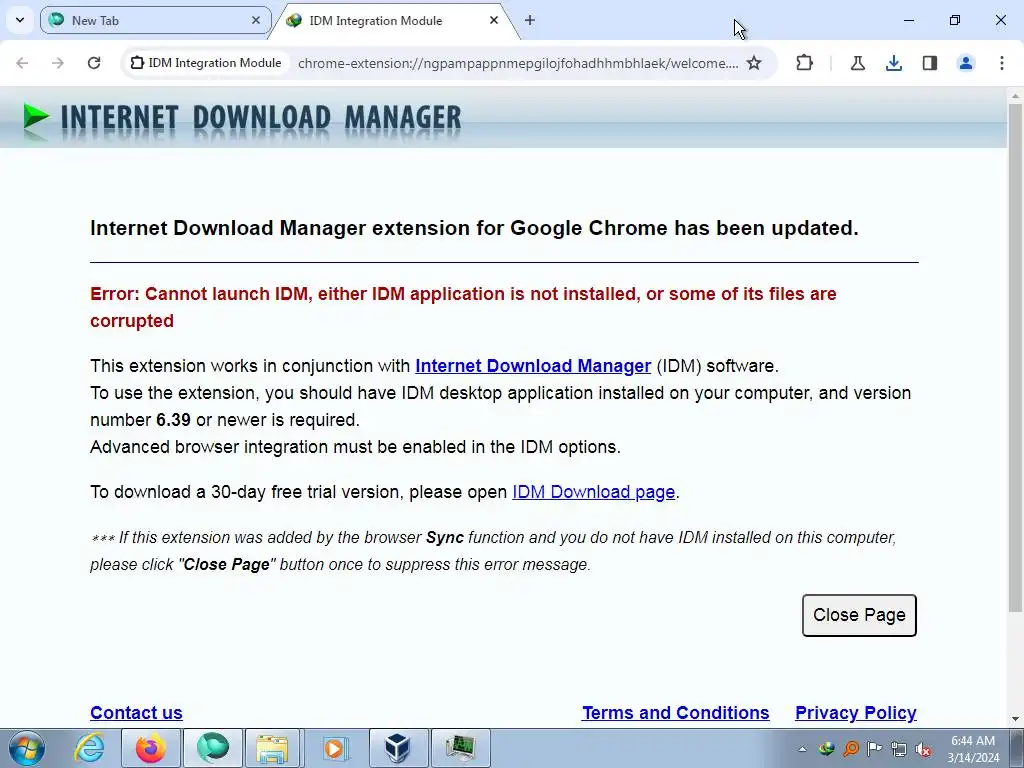Viewport: 1024px width, 768px height.
Task: Click the Internet Download Manager logo banner
Action: 242,119
